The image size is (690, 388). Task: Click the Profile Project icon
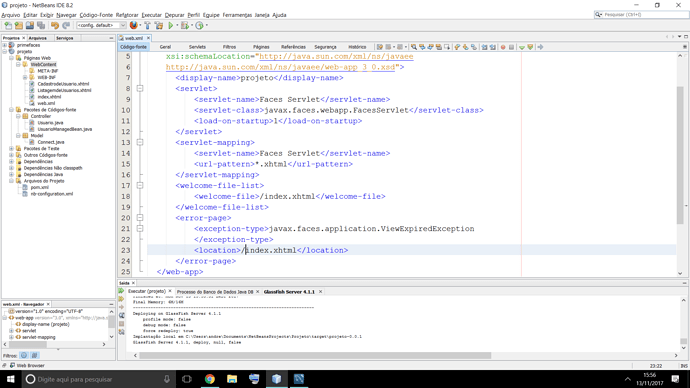coord(199,26)
